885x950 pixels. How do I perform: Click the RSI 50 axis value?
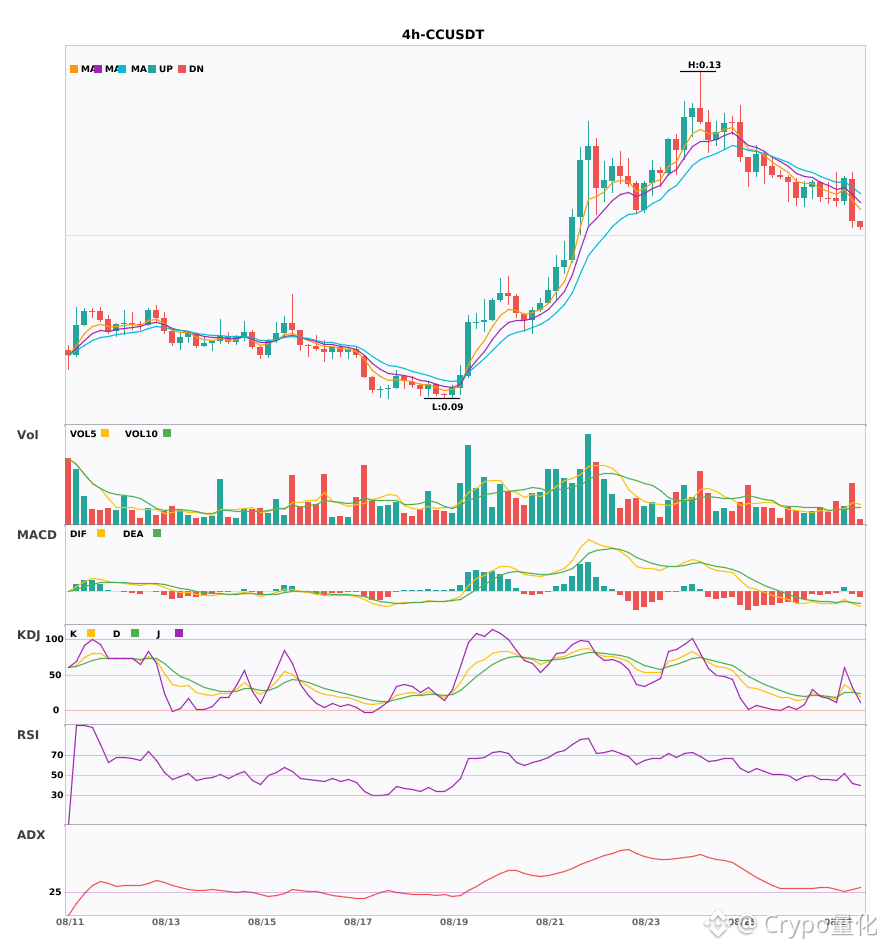tap(57, 775)
